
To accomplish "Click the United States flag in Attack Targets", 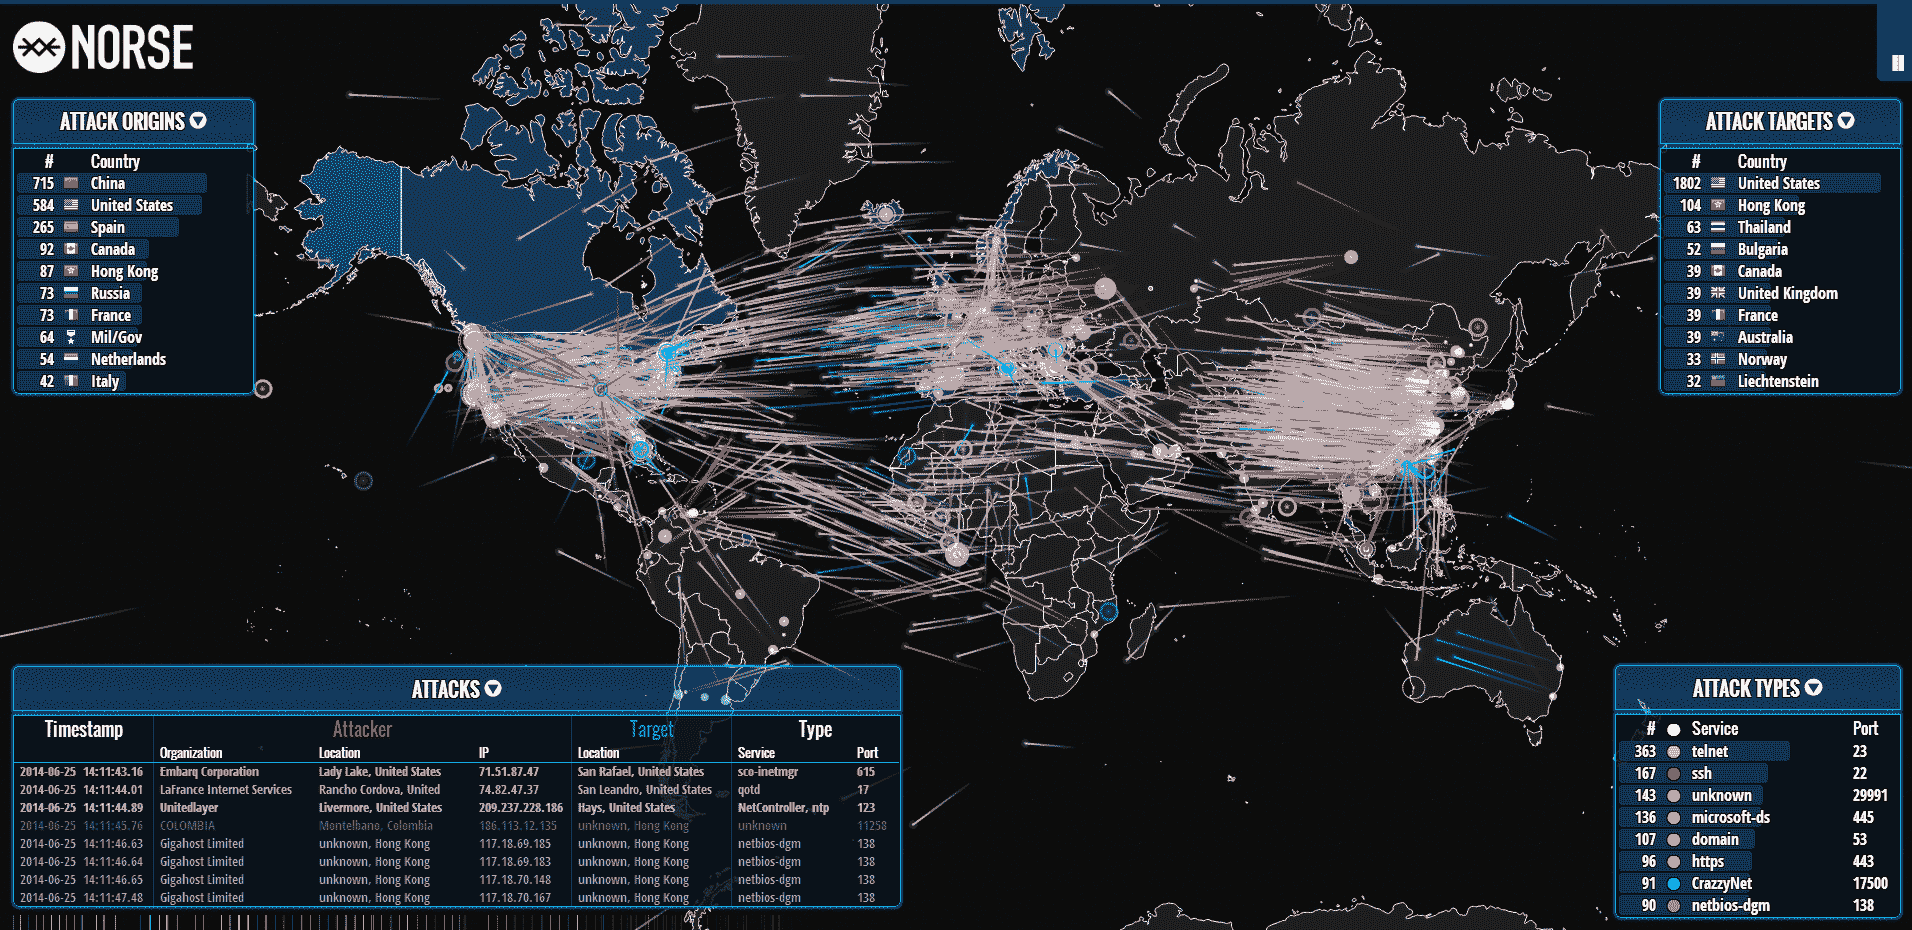I will [x=1718, y=183].
